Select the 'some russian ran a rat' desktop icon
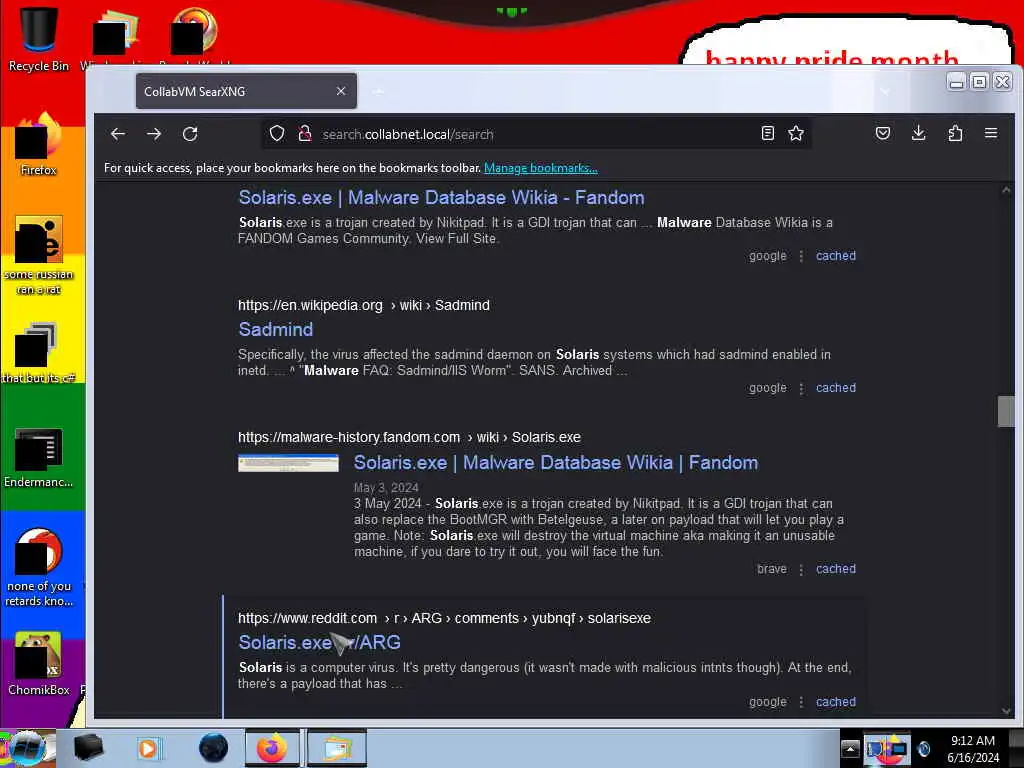This screenshot has width=1024, height=768. [39, 255]
